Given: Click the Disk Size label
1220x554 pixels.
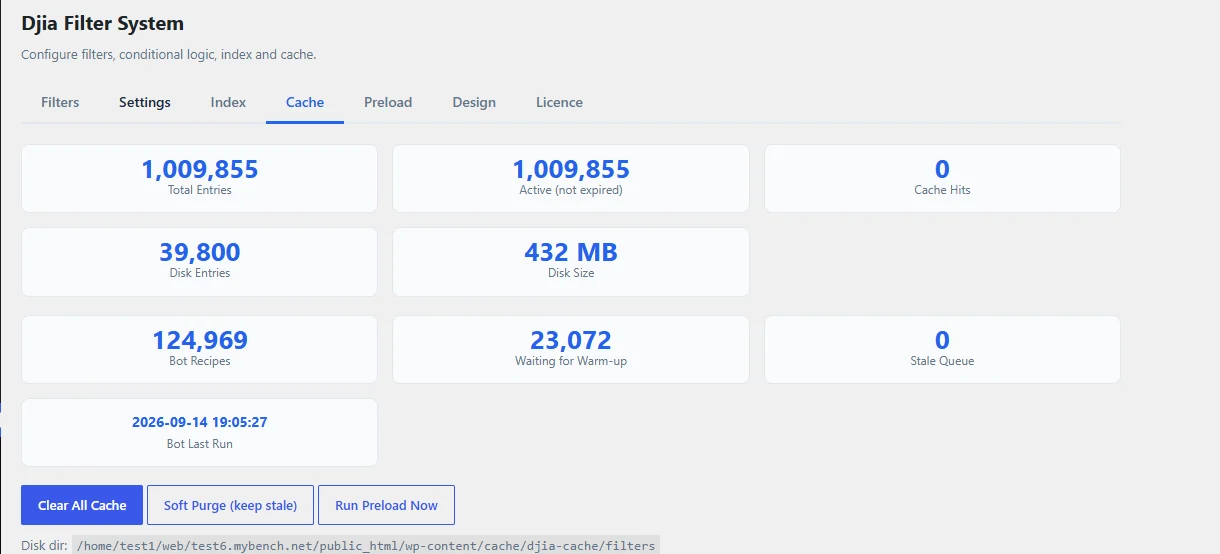Looking at the screenshot, I should tap(571, 272).
